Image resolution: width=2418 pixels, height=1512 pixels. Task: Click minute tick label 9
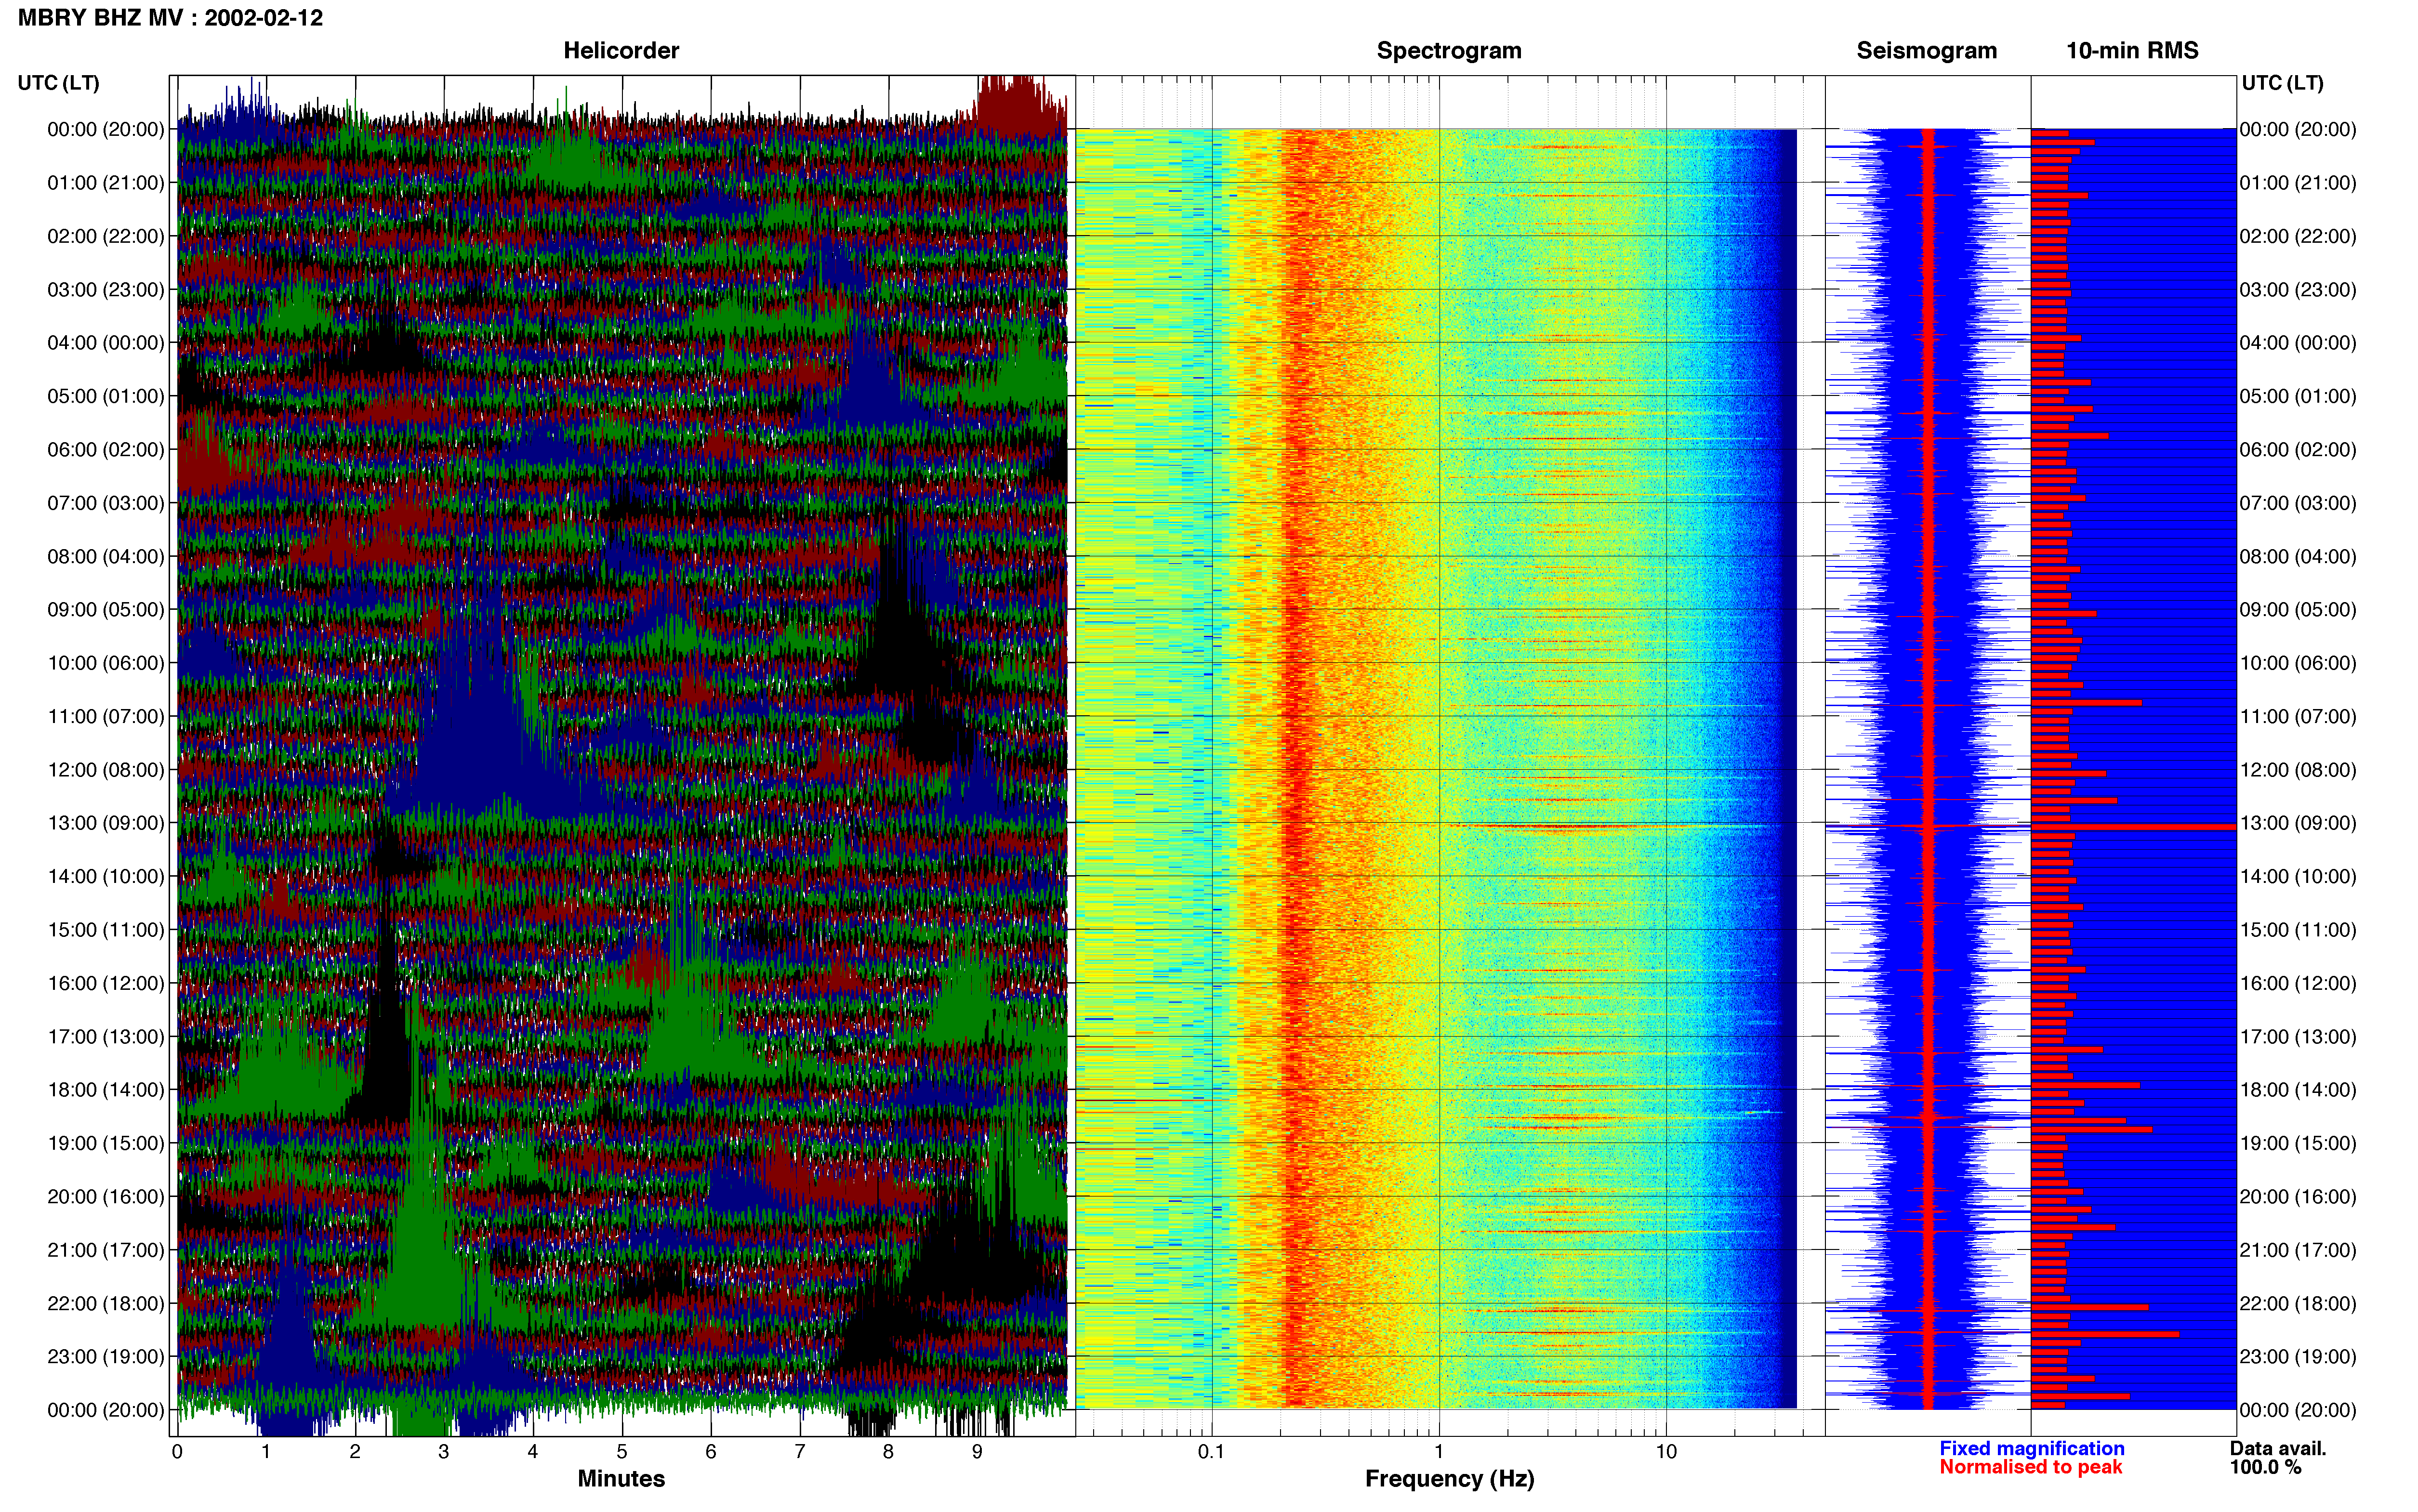977,1452
